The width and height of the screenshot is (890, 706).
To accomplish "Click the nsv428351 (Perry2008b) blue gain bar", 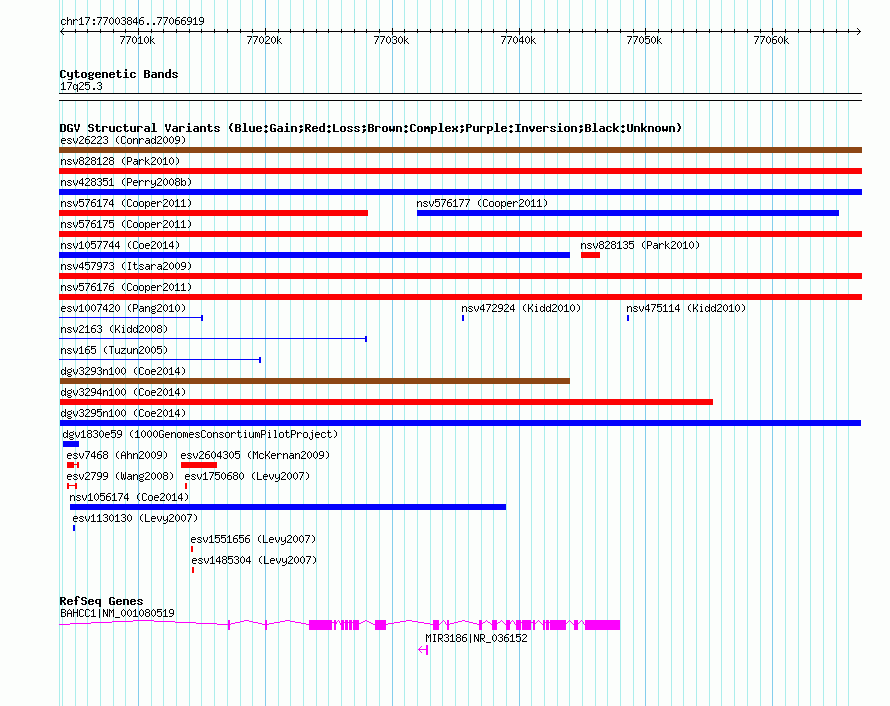I will pos(460,192).
